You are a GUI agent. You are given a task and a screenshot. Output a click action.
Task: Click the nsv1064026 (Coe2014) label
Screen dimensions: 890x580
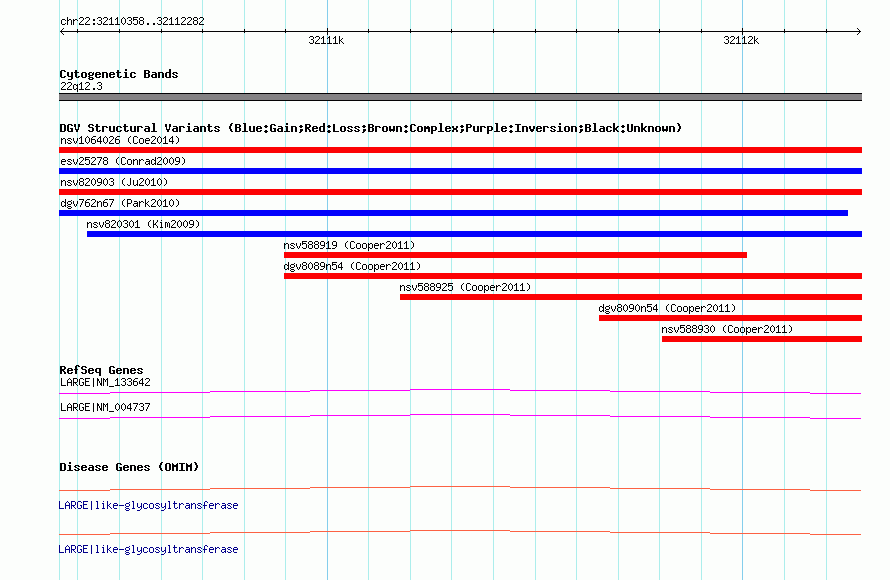pyautogui.click(x=120, y=140)
